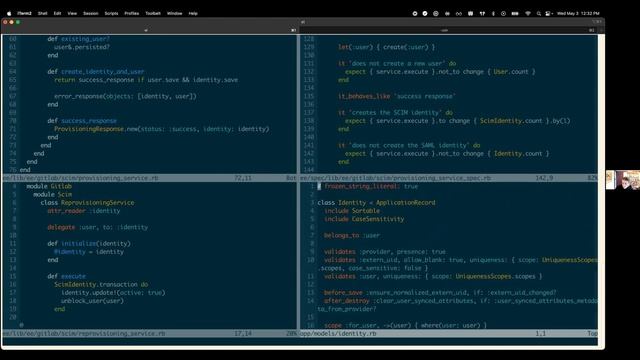This screenshot has width=640, height=360.
Task: Click 'it does not create the SAML identity' line
Action: pyautogui.click(x=409, y=145)
